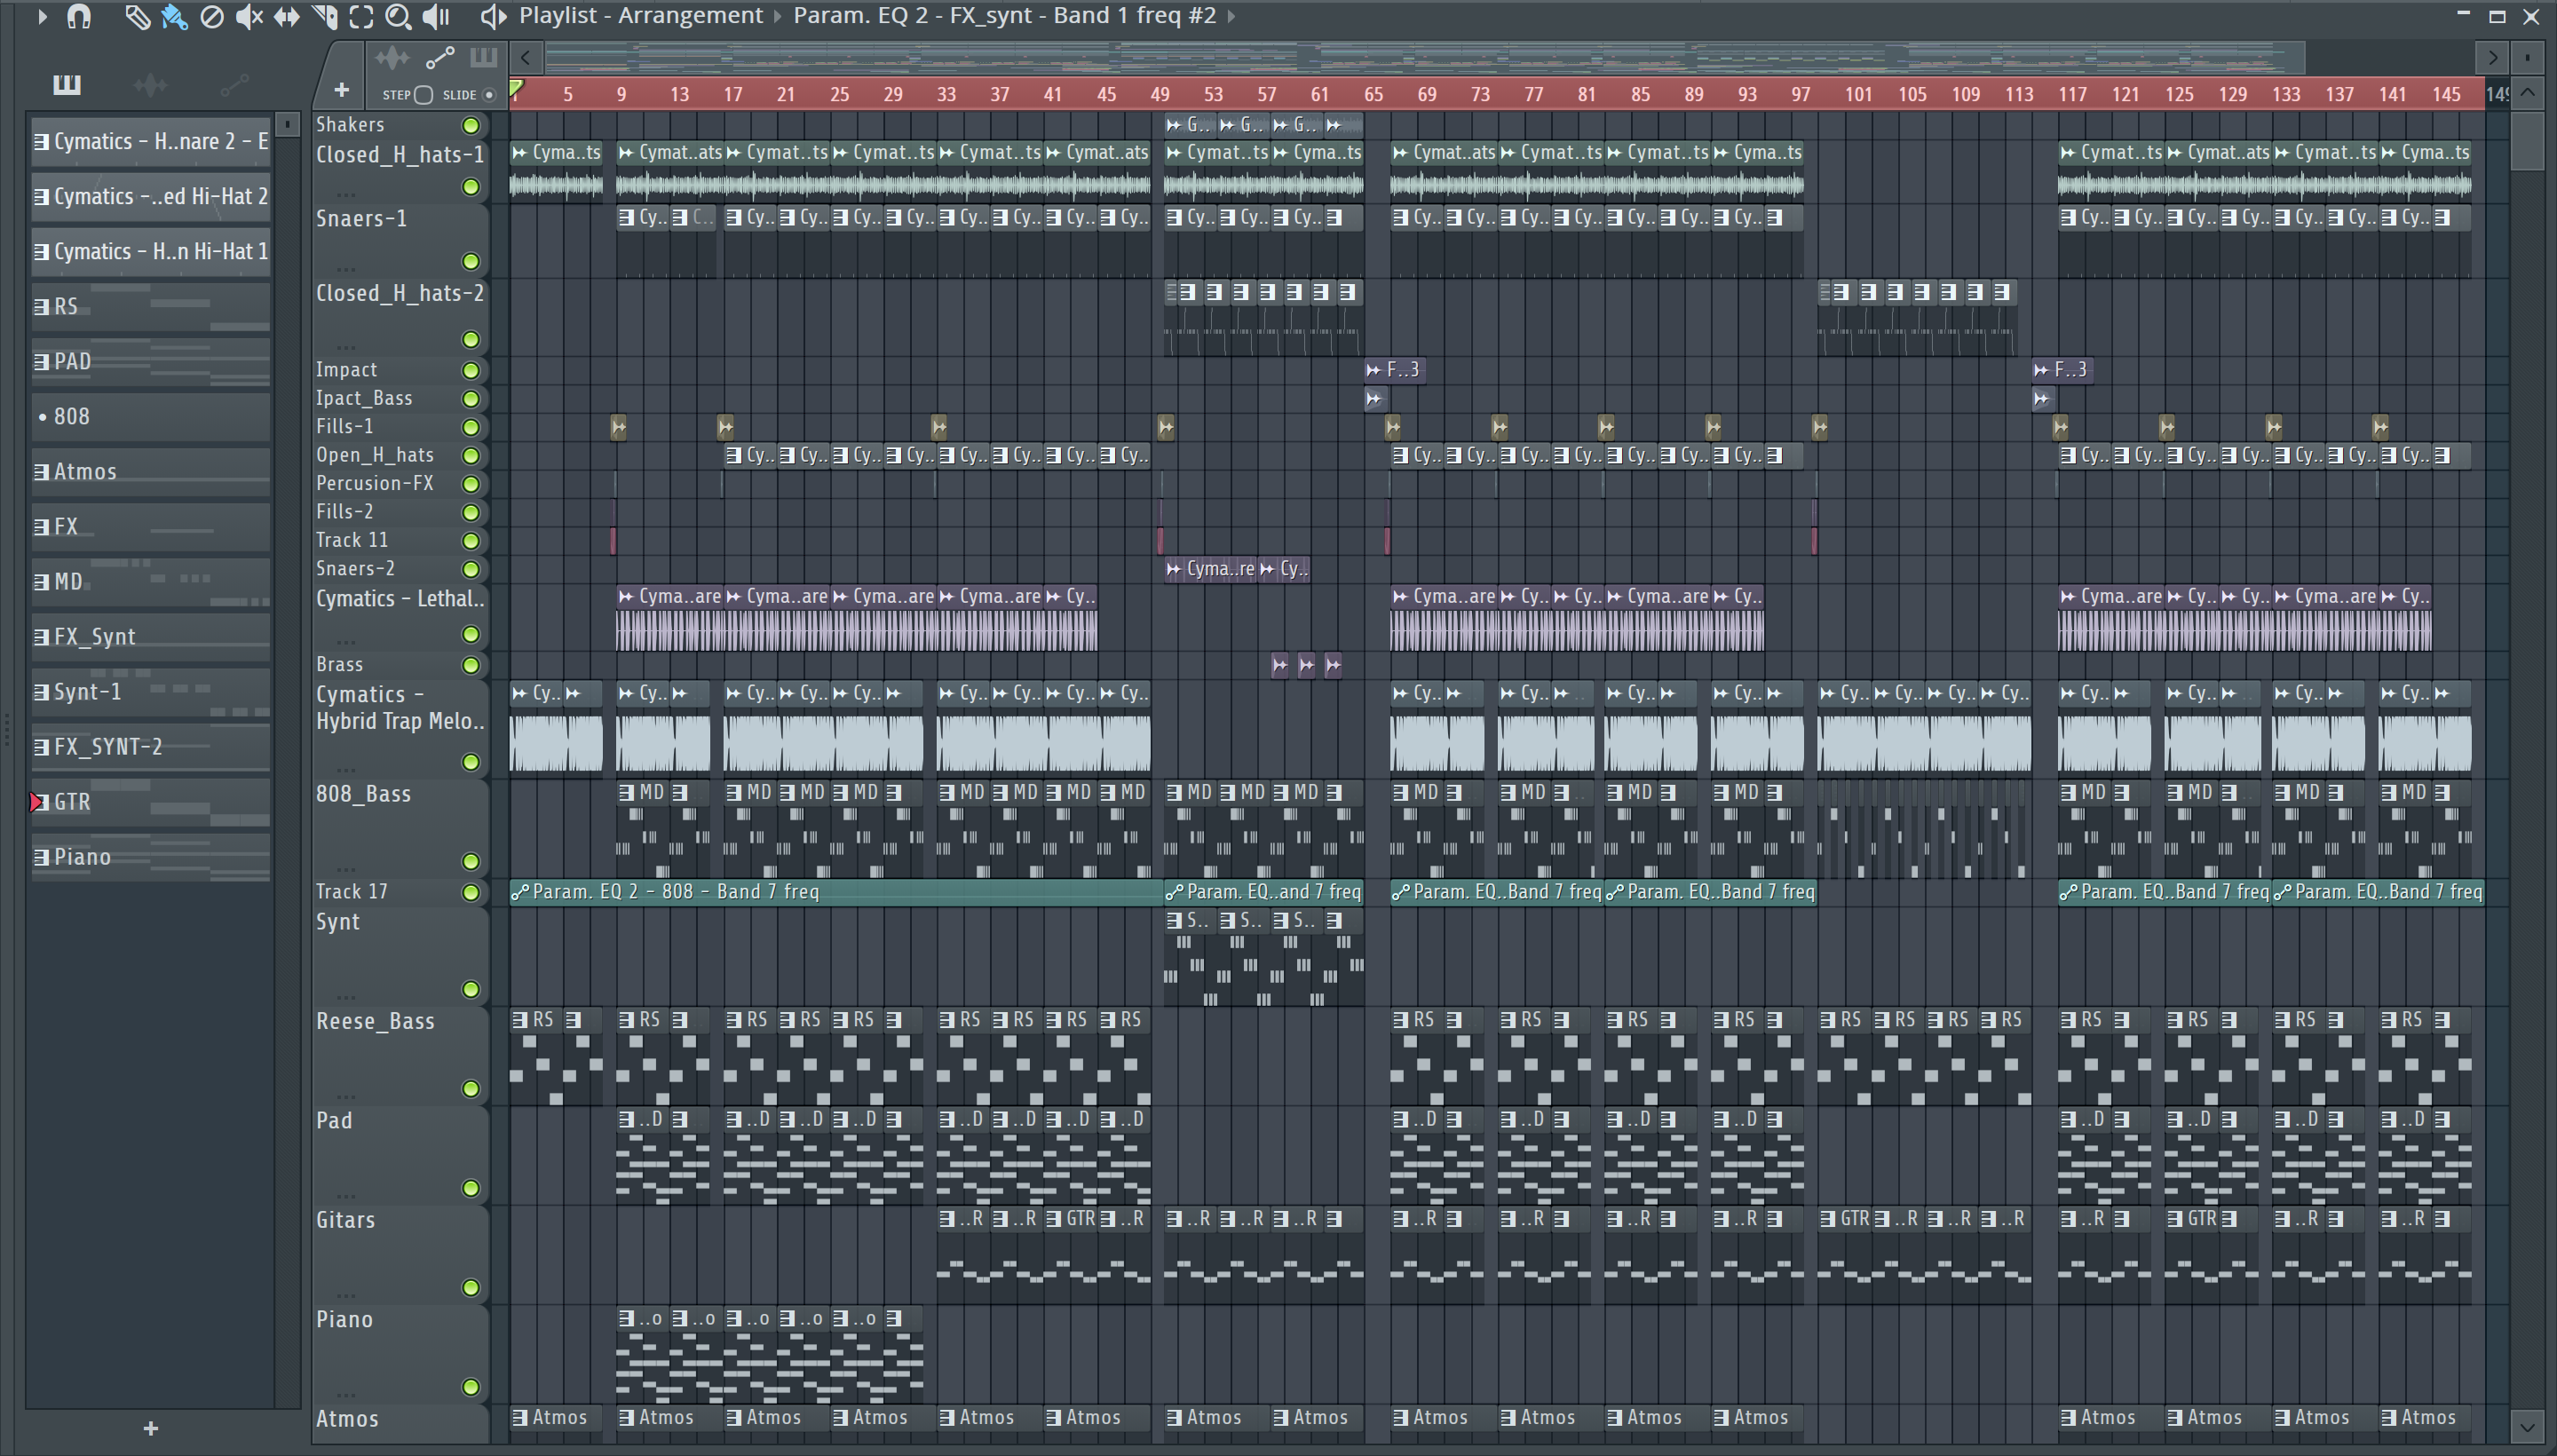Mute the Snaers-1 track

point(470,262)
